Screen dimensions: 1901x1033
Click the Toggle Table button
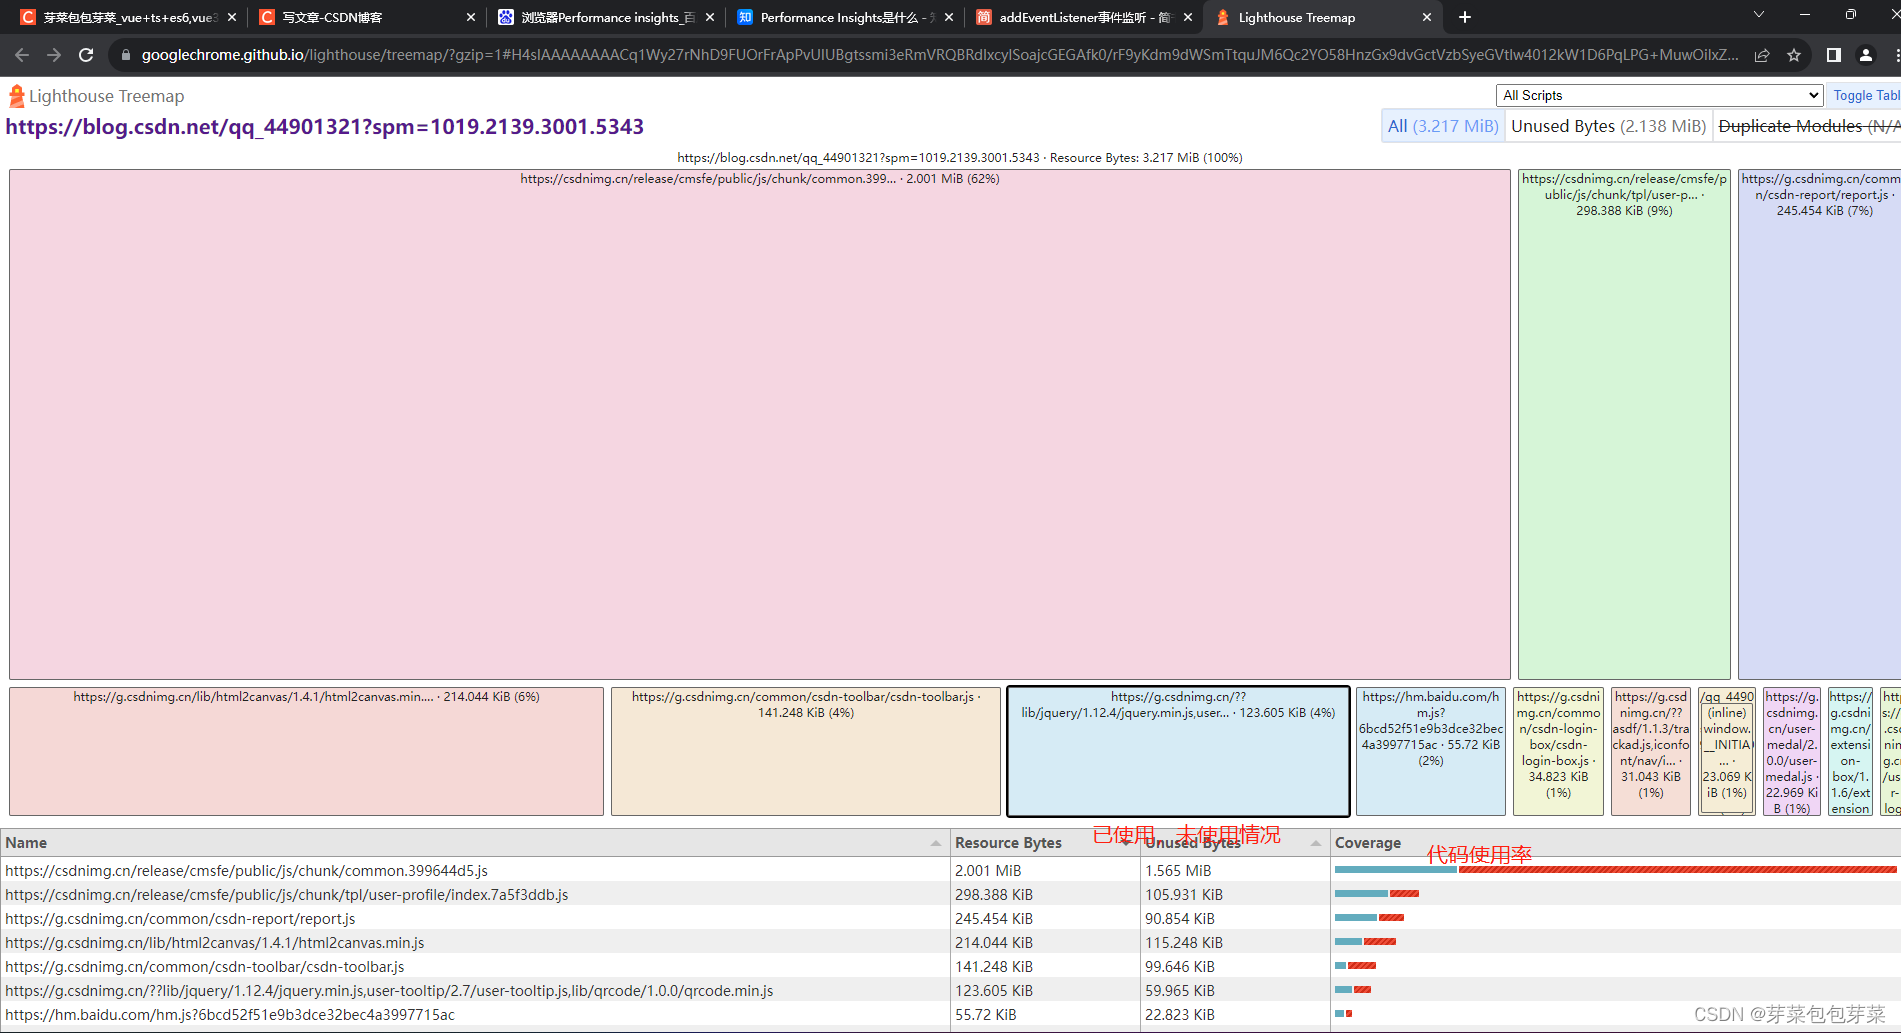[1863, 95]
